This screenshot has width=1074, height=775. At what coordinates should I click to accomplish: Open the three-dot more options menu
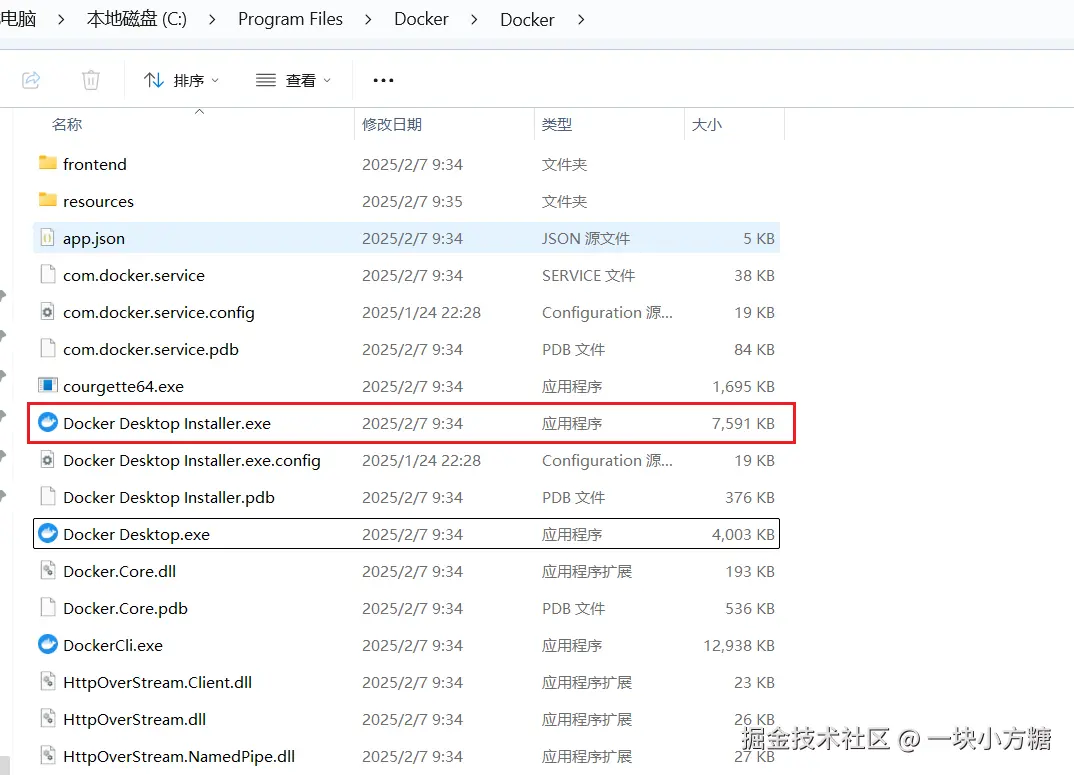(384, 80)
